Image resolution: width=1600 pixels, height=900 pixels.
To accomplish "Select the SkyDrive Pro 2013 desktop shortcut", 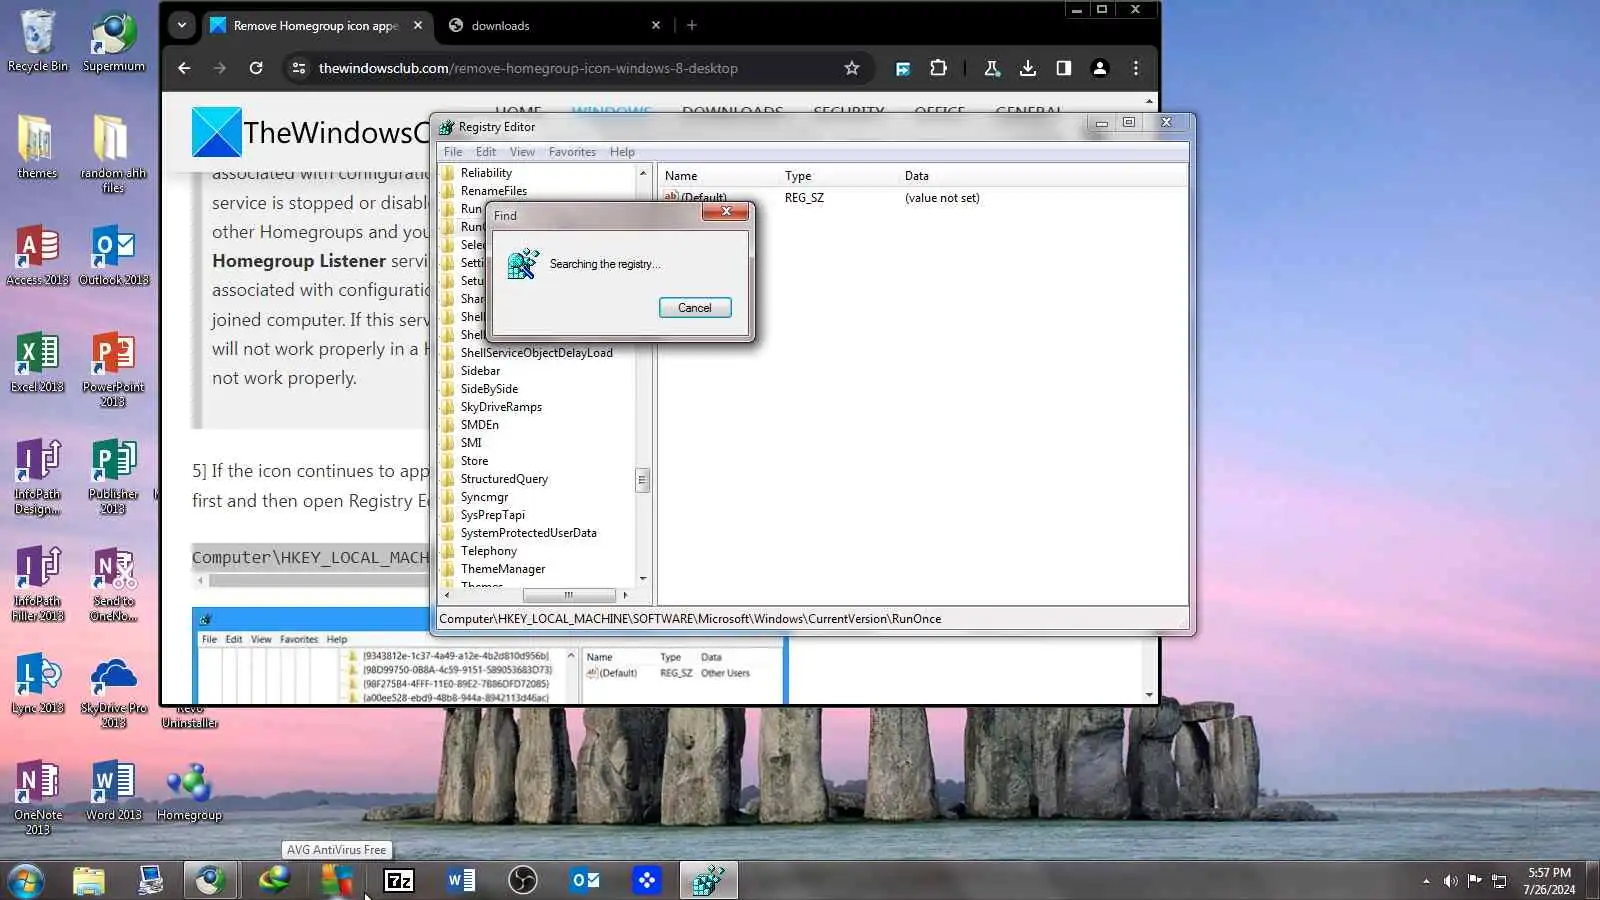I will coord(113,691).
